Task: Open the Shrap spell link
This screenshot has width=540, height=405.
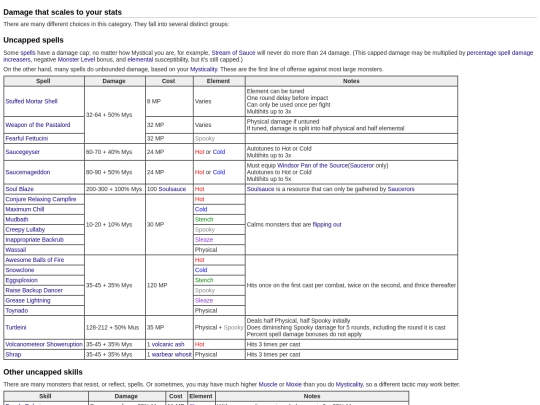Action: [13, 354]
